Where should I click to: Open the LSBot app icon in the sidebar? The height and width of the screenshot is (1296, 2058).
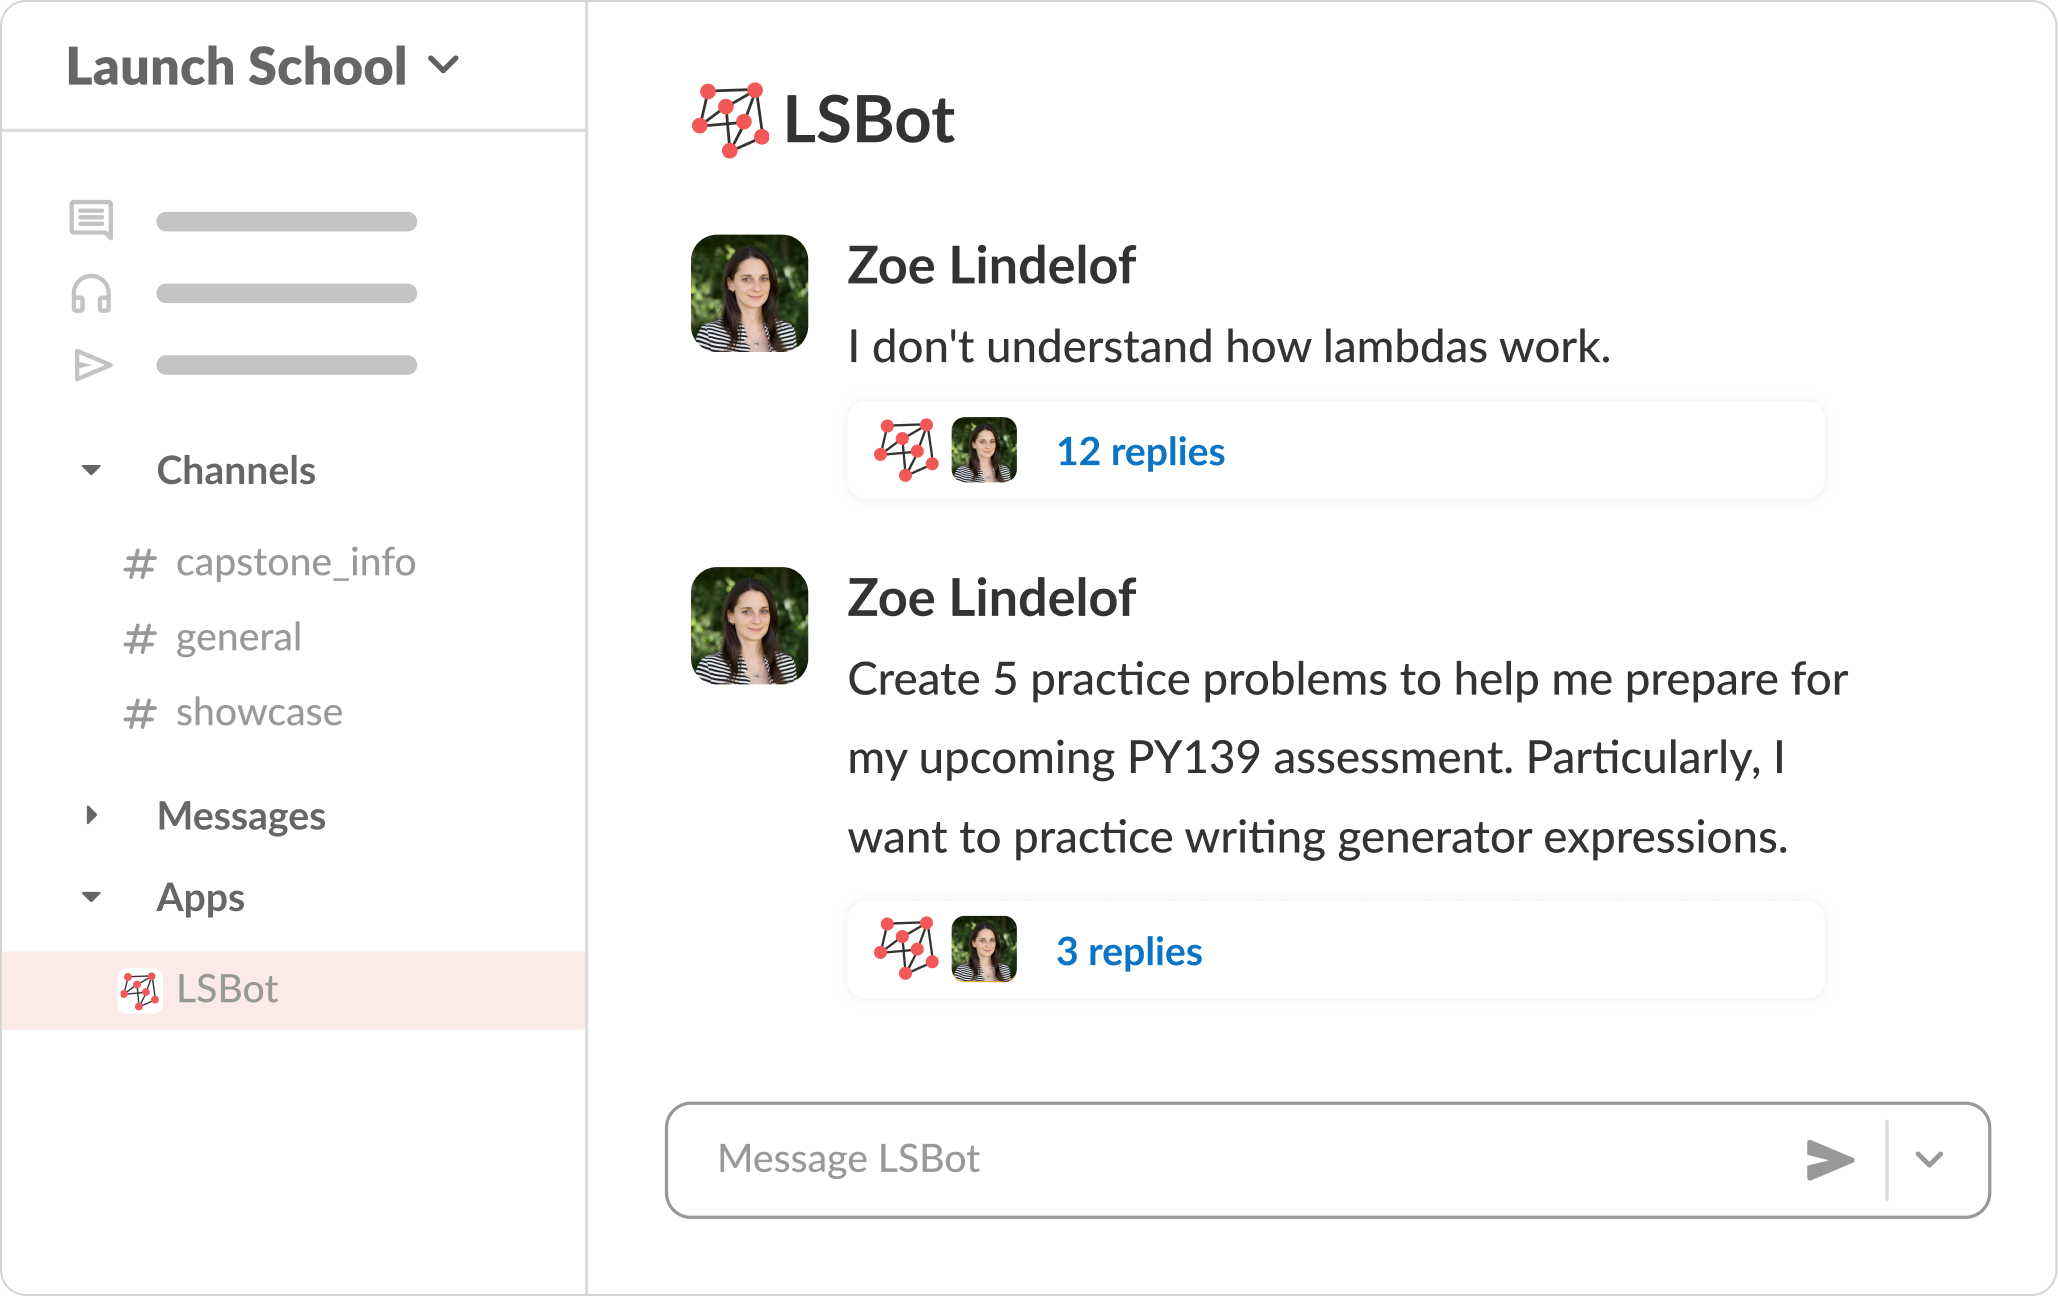(x=140, y=989)
